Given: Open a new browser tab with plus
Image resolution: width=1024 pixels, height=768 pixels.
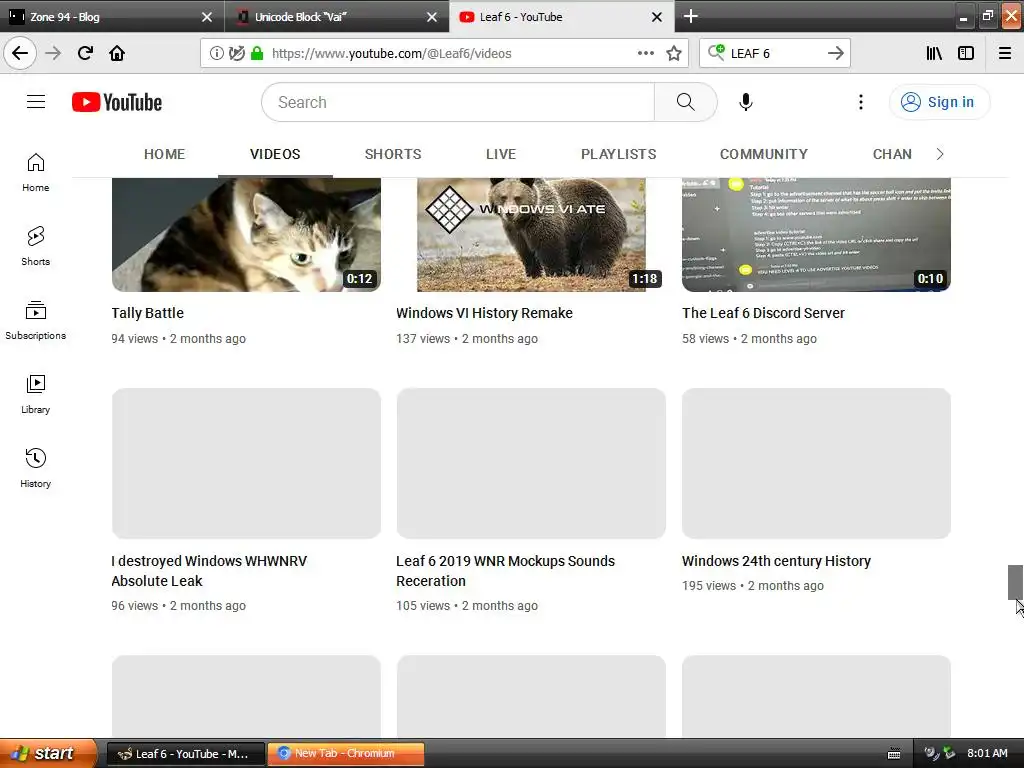Looking at the screenshot, I should 690,16.
